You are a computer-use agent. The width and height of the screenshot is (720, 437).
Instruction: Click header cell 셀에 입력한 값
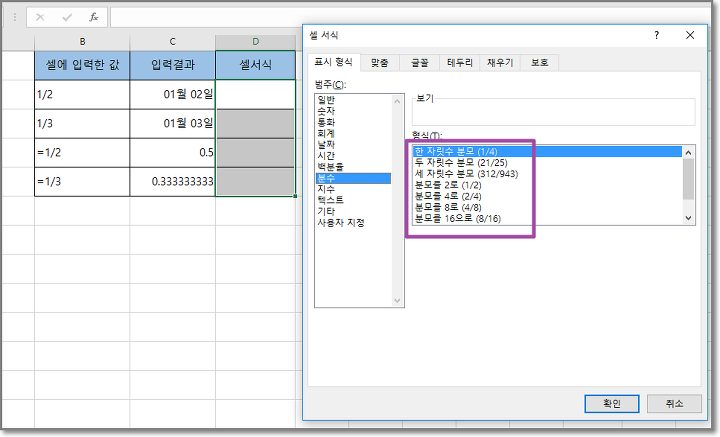coord(82,65)
